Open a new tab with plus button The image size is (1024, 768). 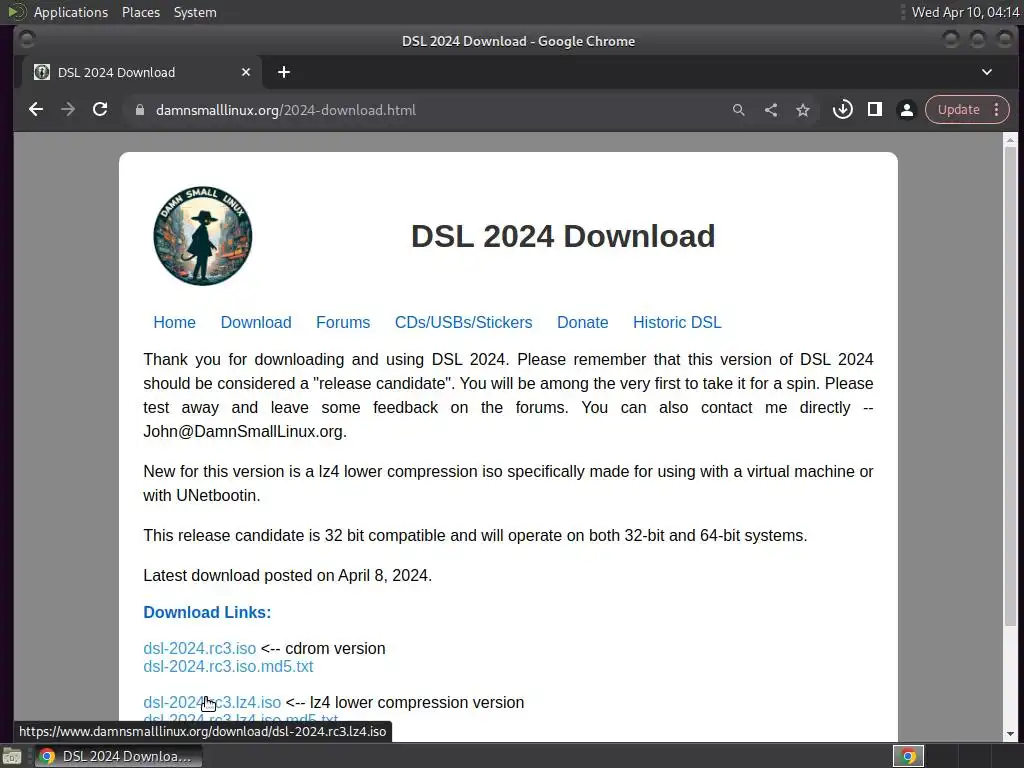pyautogui.click(x=283, y=72)
